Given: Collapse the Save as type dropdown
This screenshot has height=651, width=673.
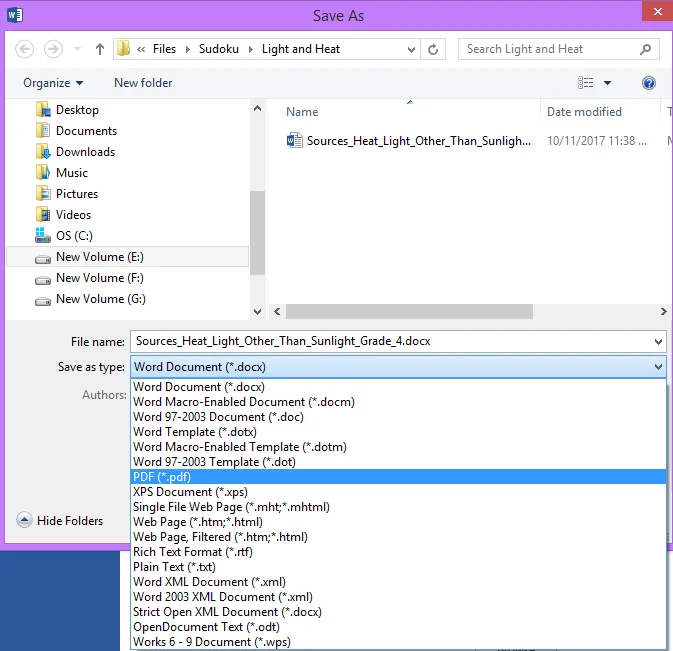Looking at the screenshot, I should (x=658, y=367).
